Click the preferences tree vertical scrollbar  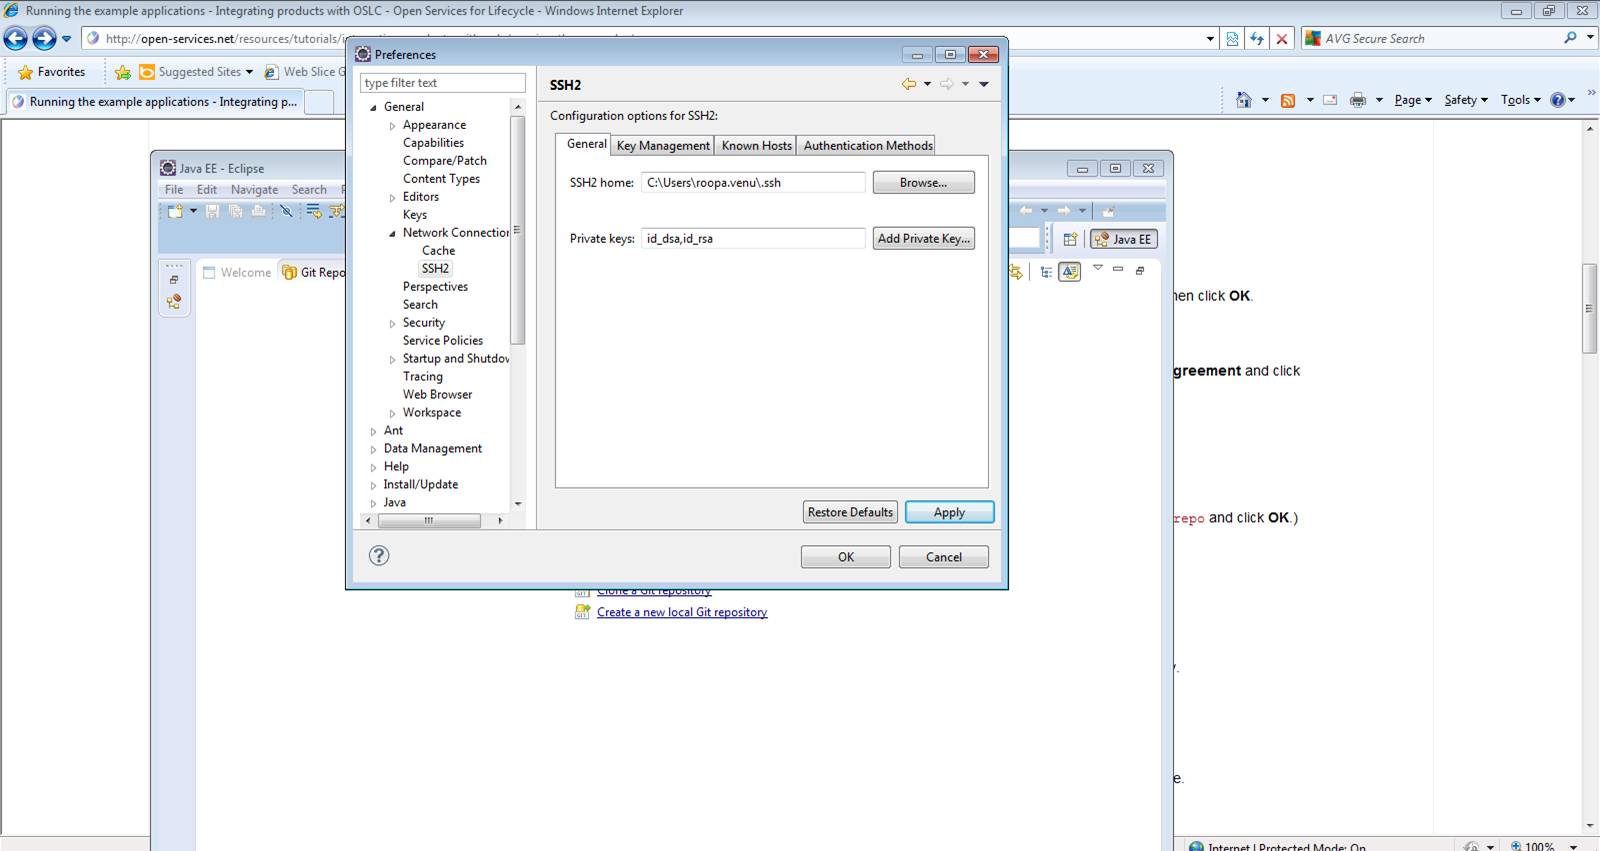point(517,230)
